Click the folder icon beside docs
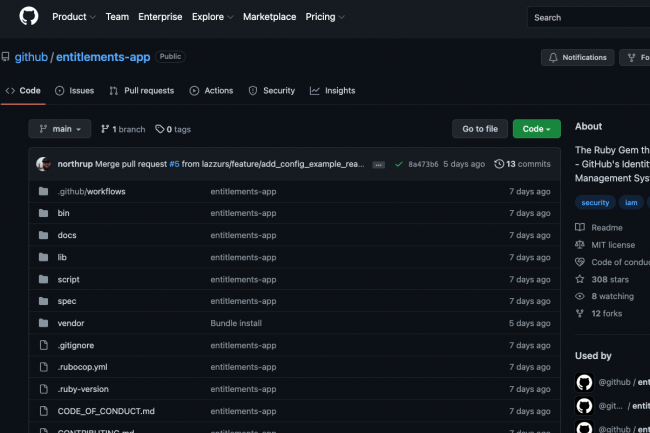This screenshot has height=433, width=650. click(x=44, y=235)
